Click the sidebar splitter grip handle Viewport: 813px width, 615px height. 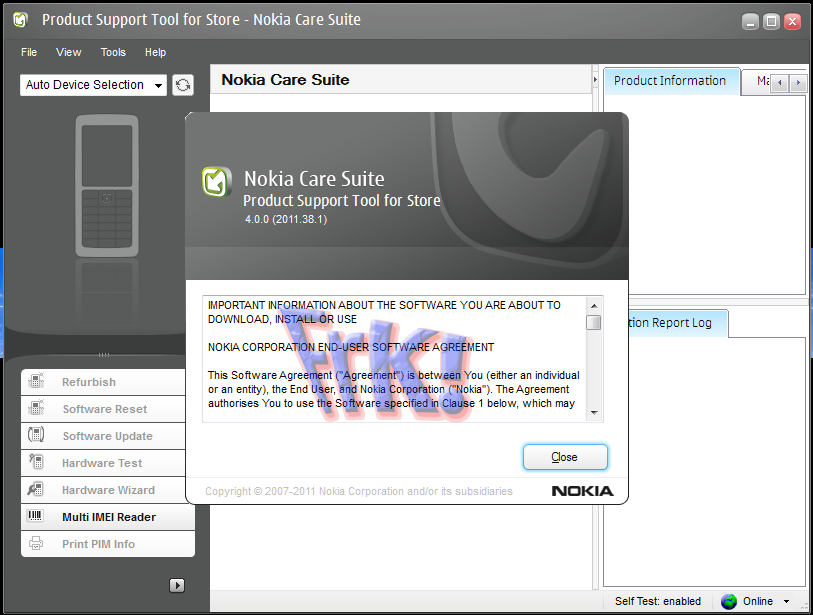pos(104,355)
